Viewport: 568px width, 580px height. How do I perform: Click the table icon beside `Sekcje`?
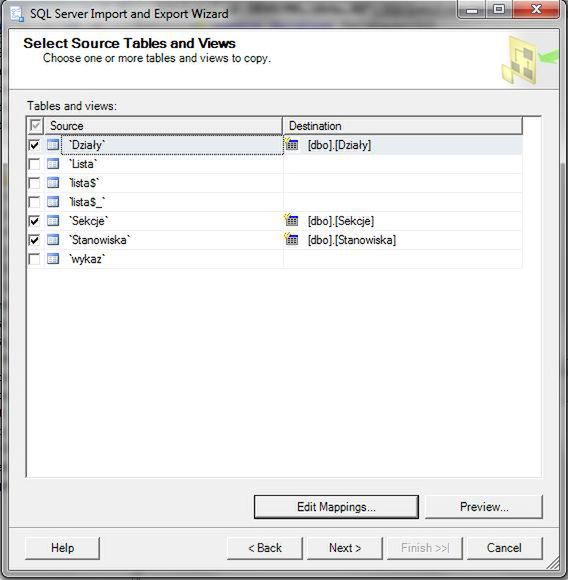point(53,221)
